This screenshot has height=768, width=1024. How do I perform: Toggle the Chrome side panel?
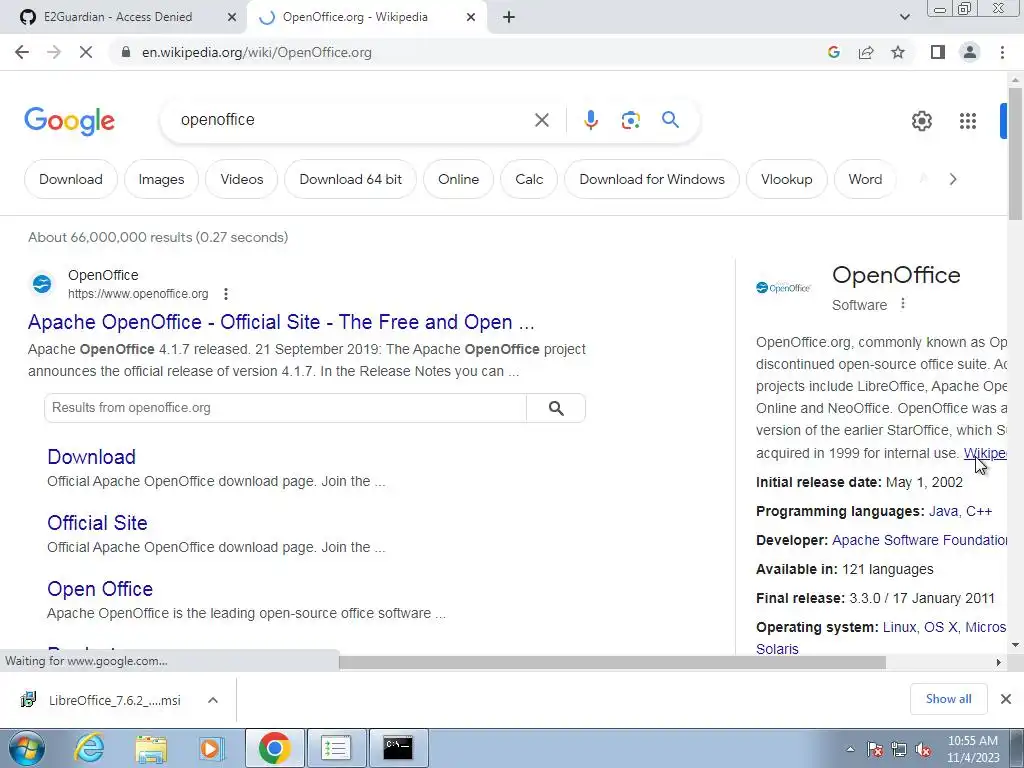click(x=938, y=52)
